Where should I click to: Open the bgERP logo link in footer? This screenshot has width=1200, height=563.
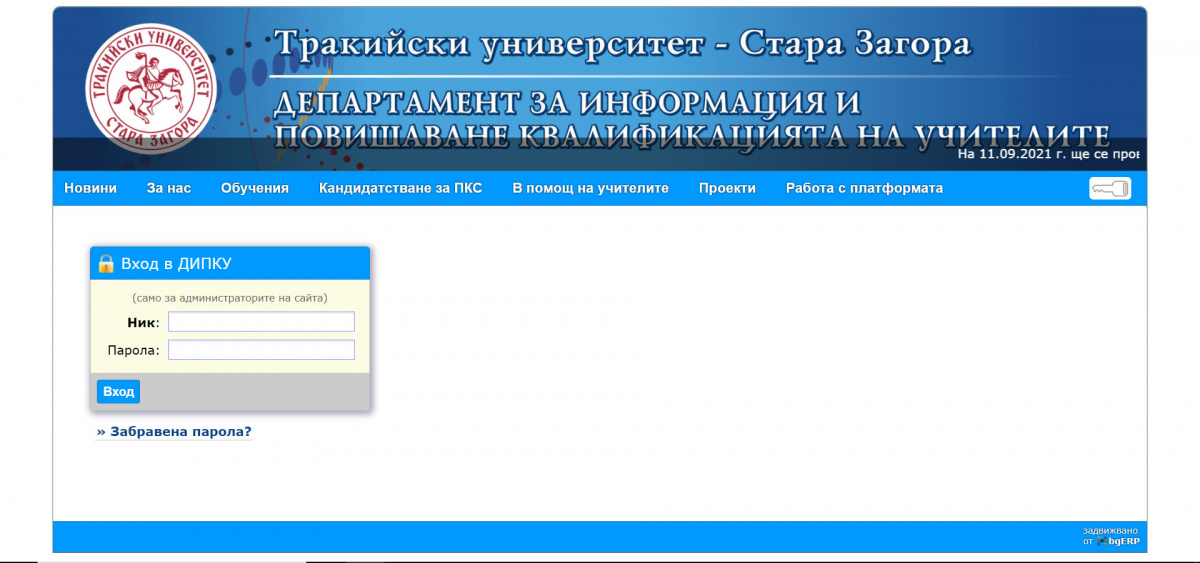tap(1118, 541)
